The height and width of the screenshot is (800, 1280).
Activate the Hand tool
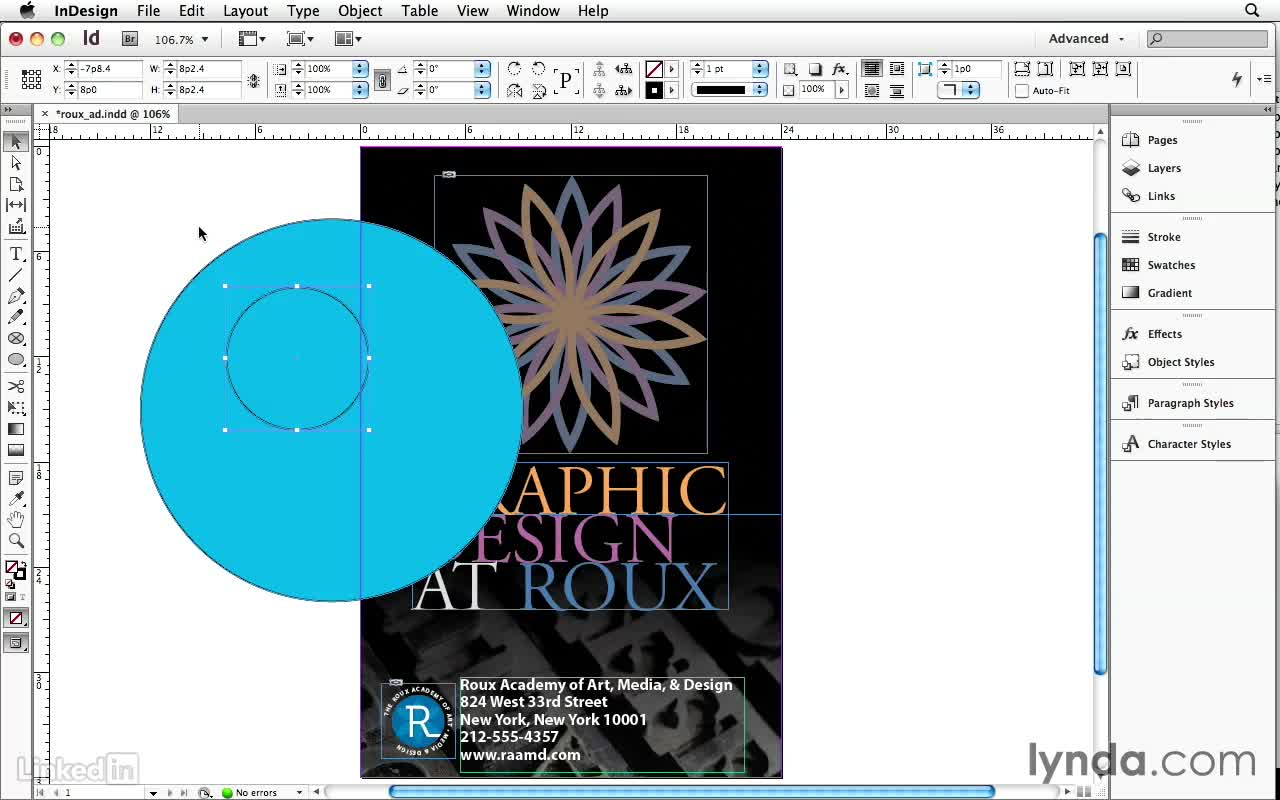(16, 520)
